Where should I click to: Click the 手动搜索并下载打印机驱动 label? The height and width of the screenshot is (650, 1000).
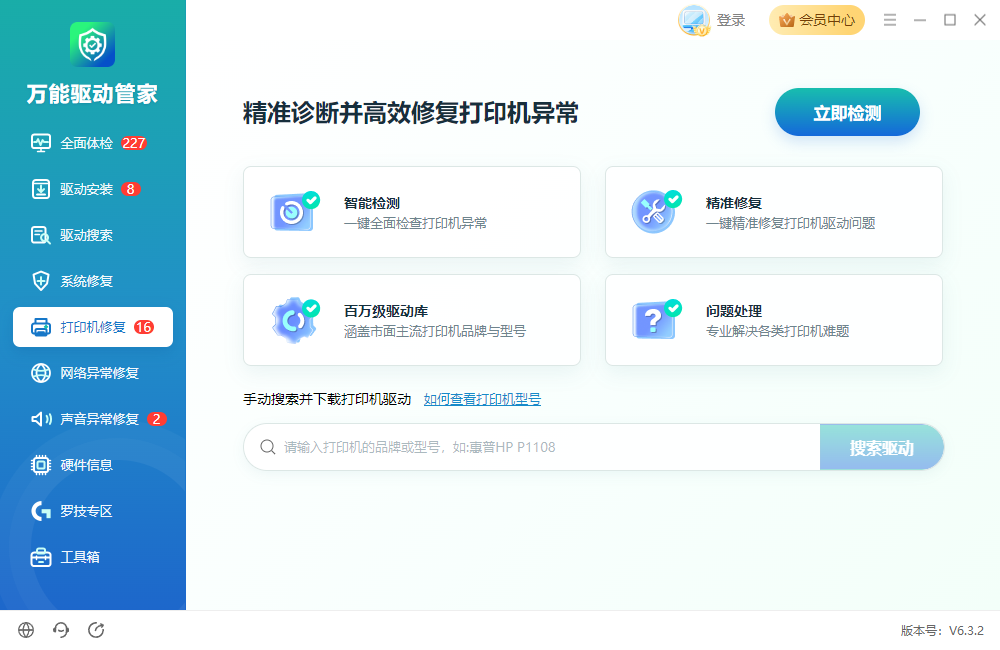[327, 399]
